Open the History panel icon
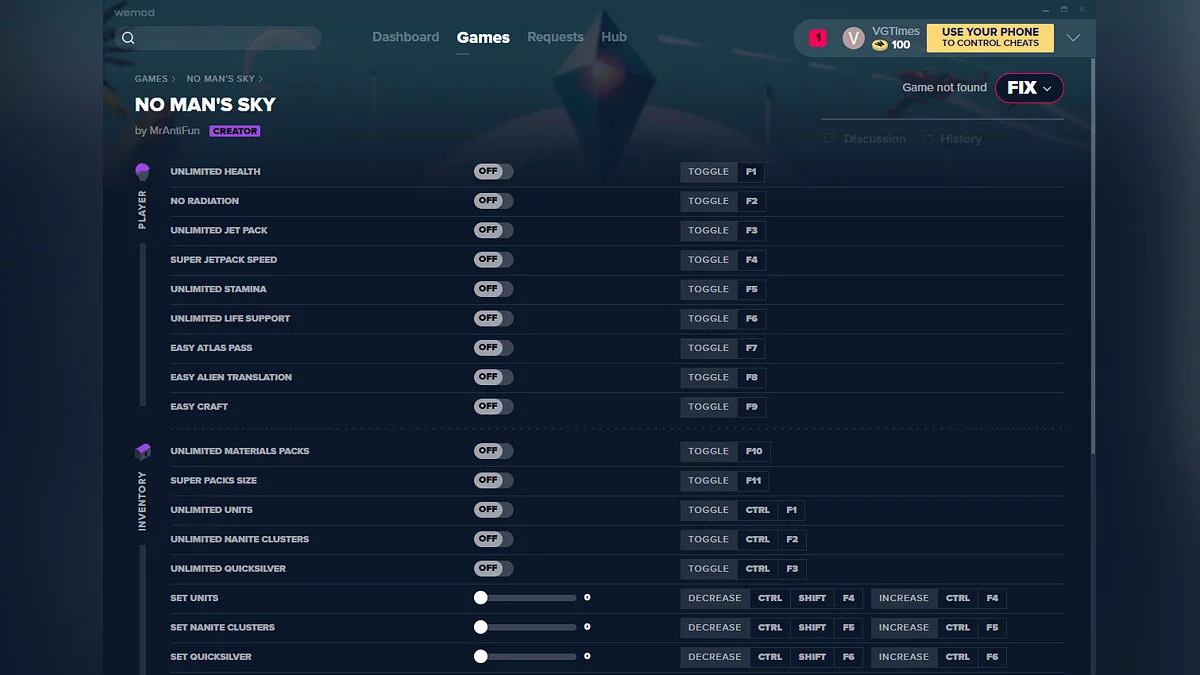 925,139
